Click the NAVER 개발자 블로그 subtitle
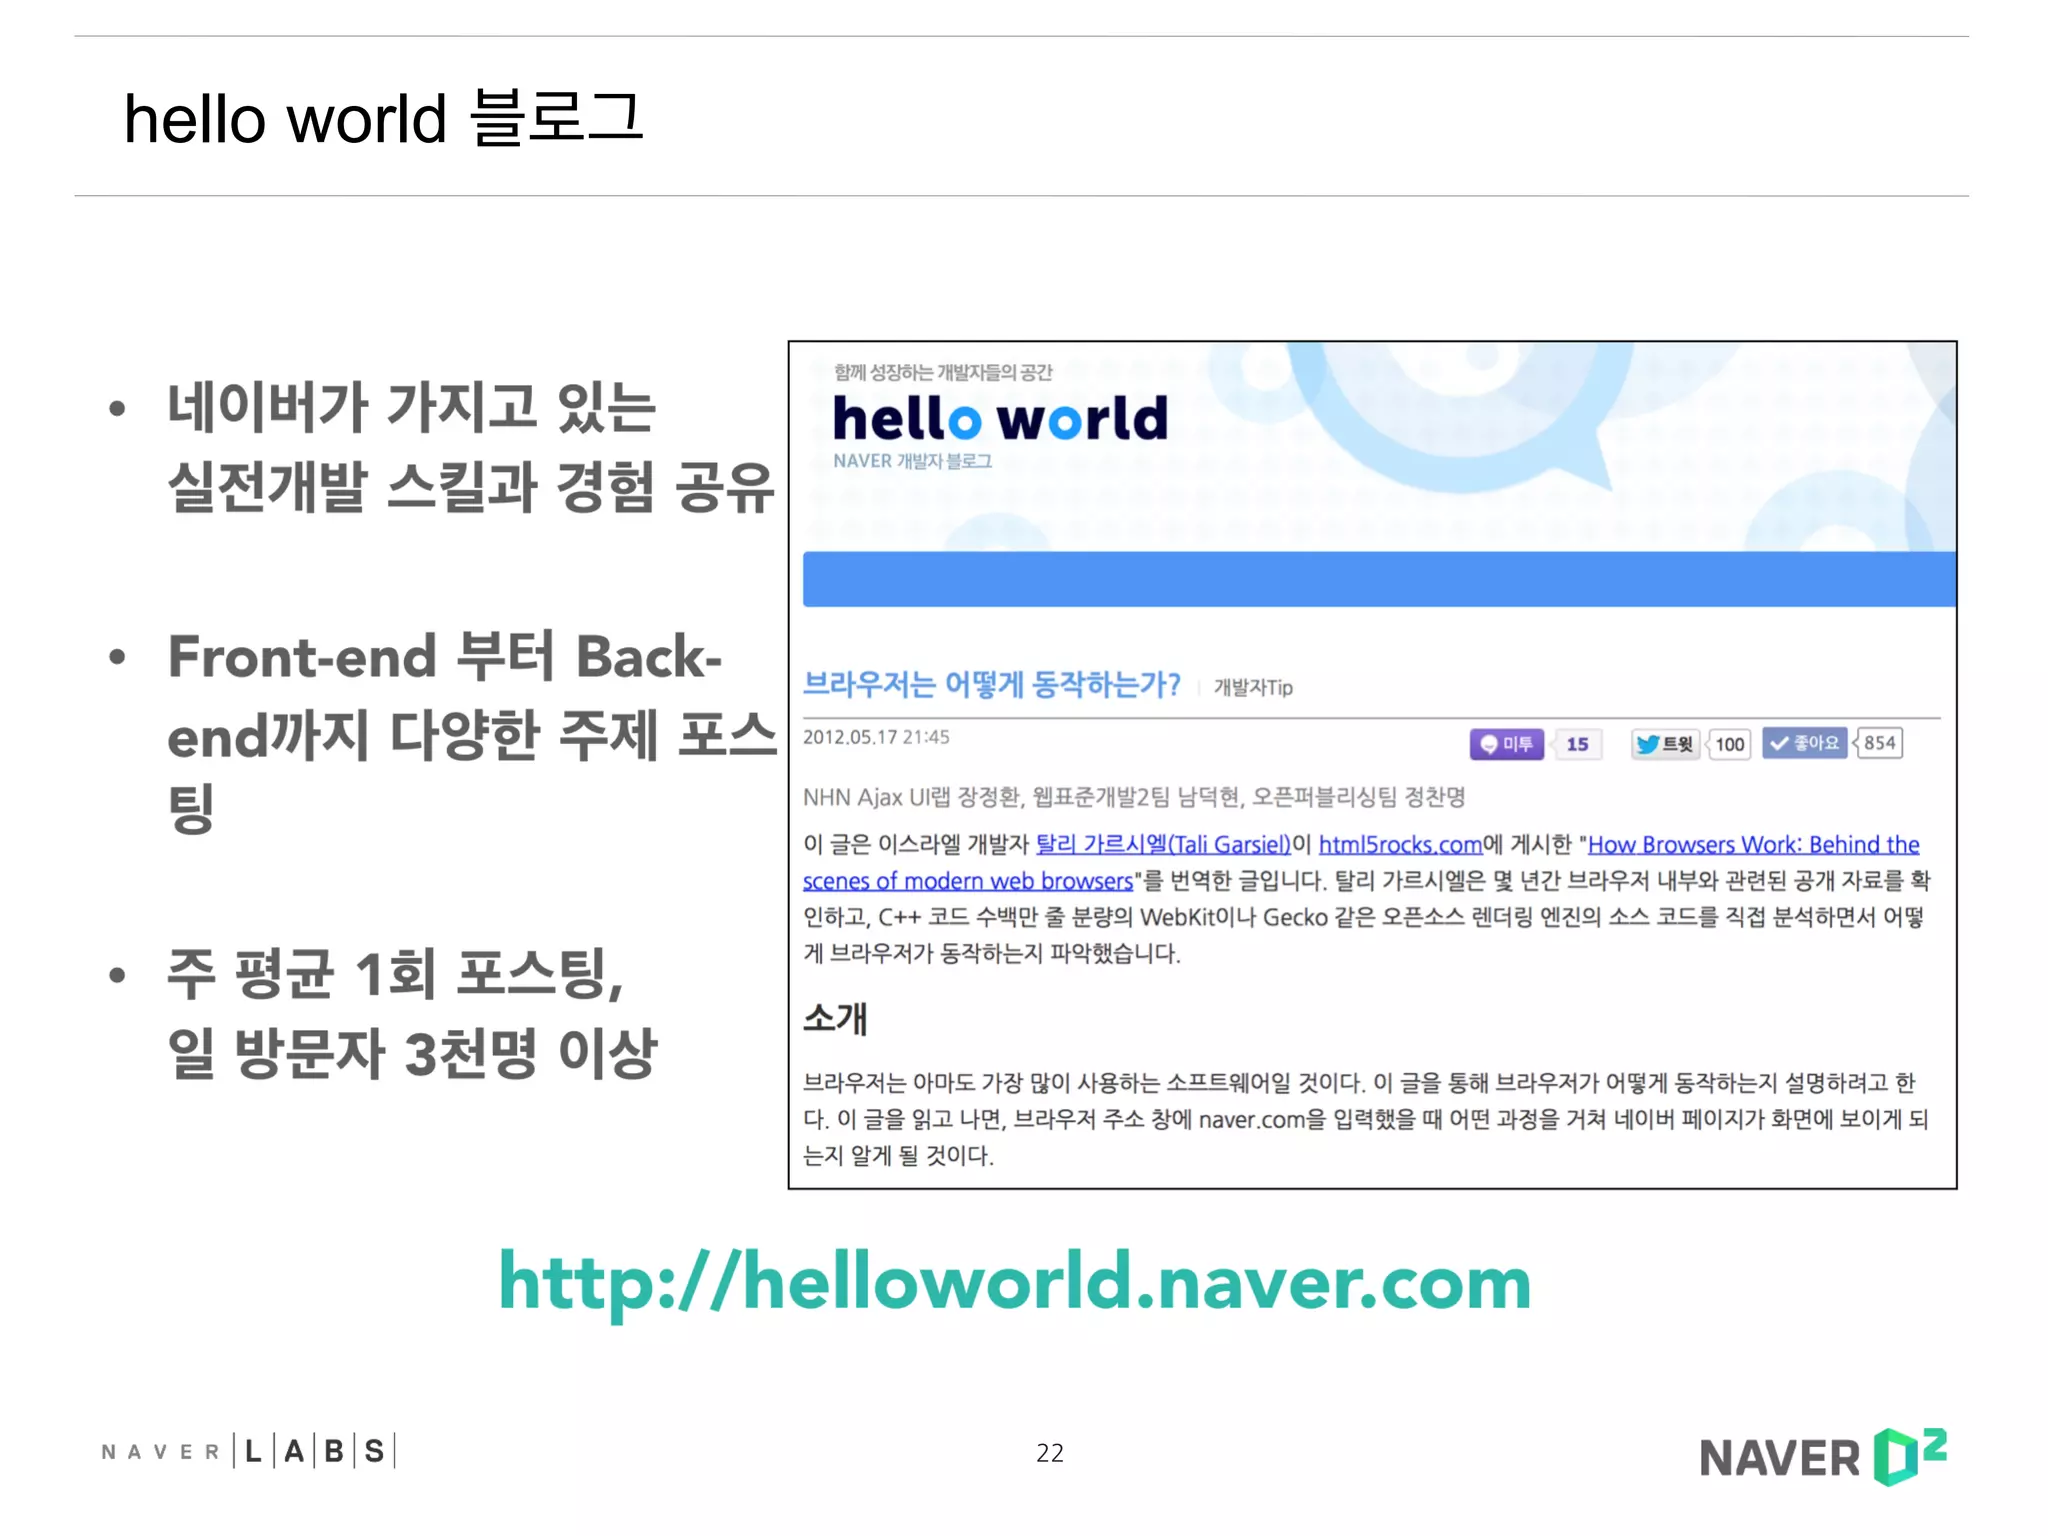 point(912,461)
